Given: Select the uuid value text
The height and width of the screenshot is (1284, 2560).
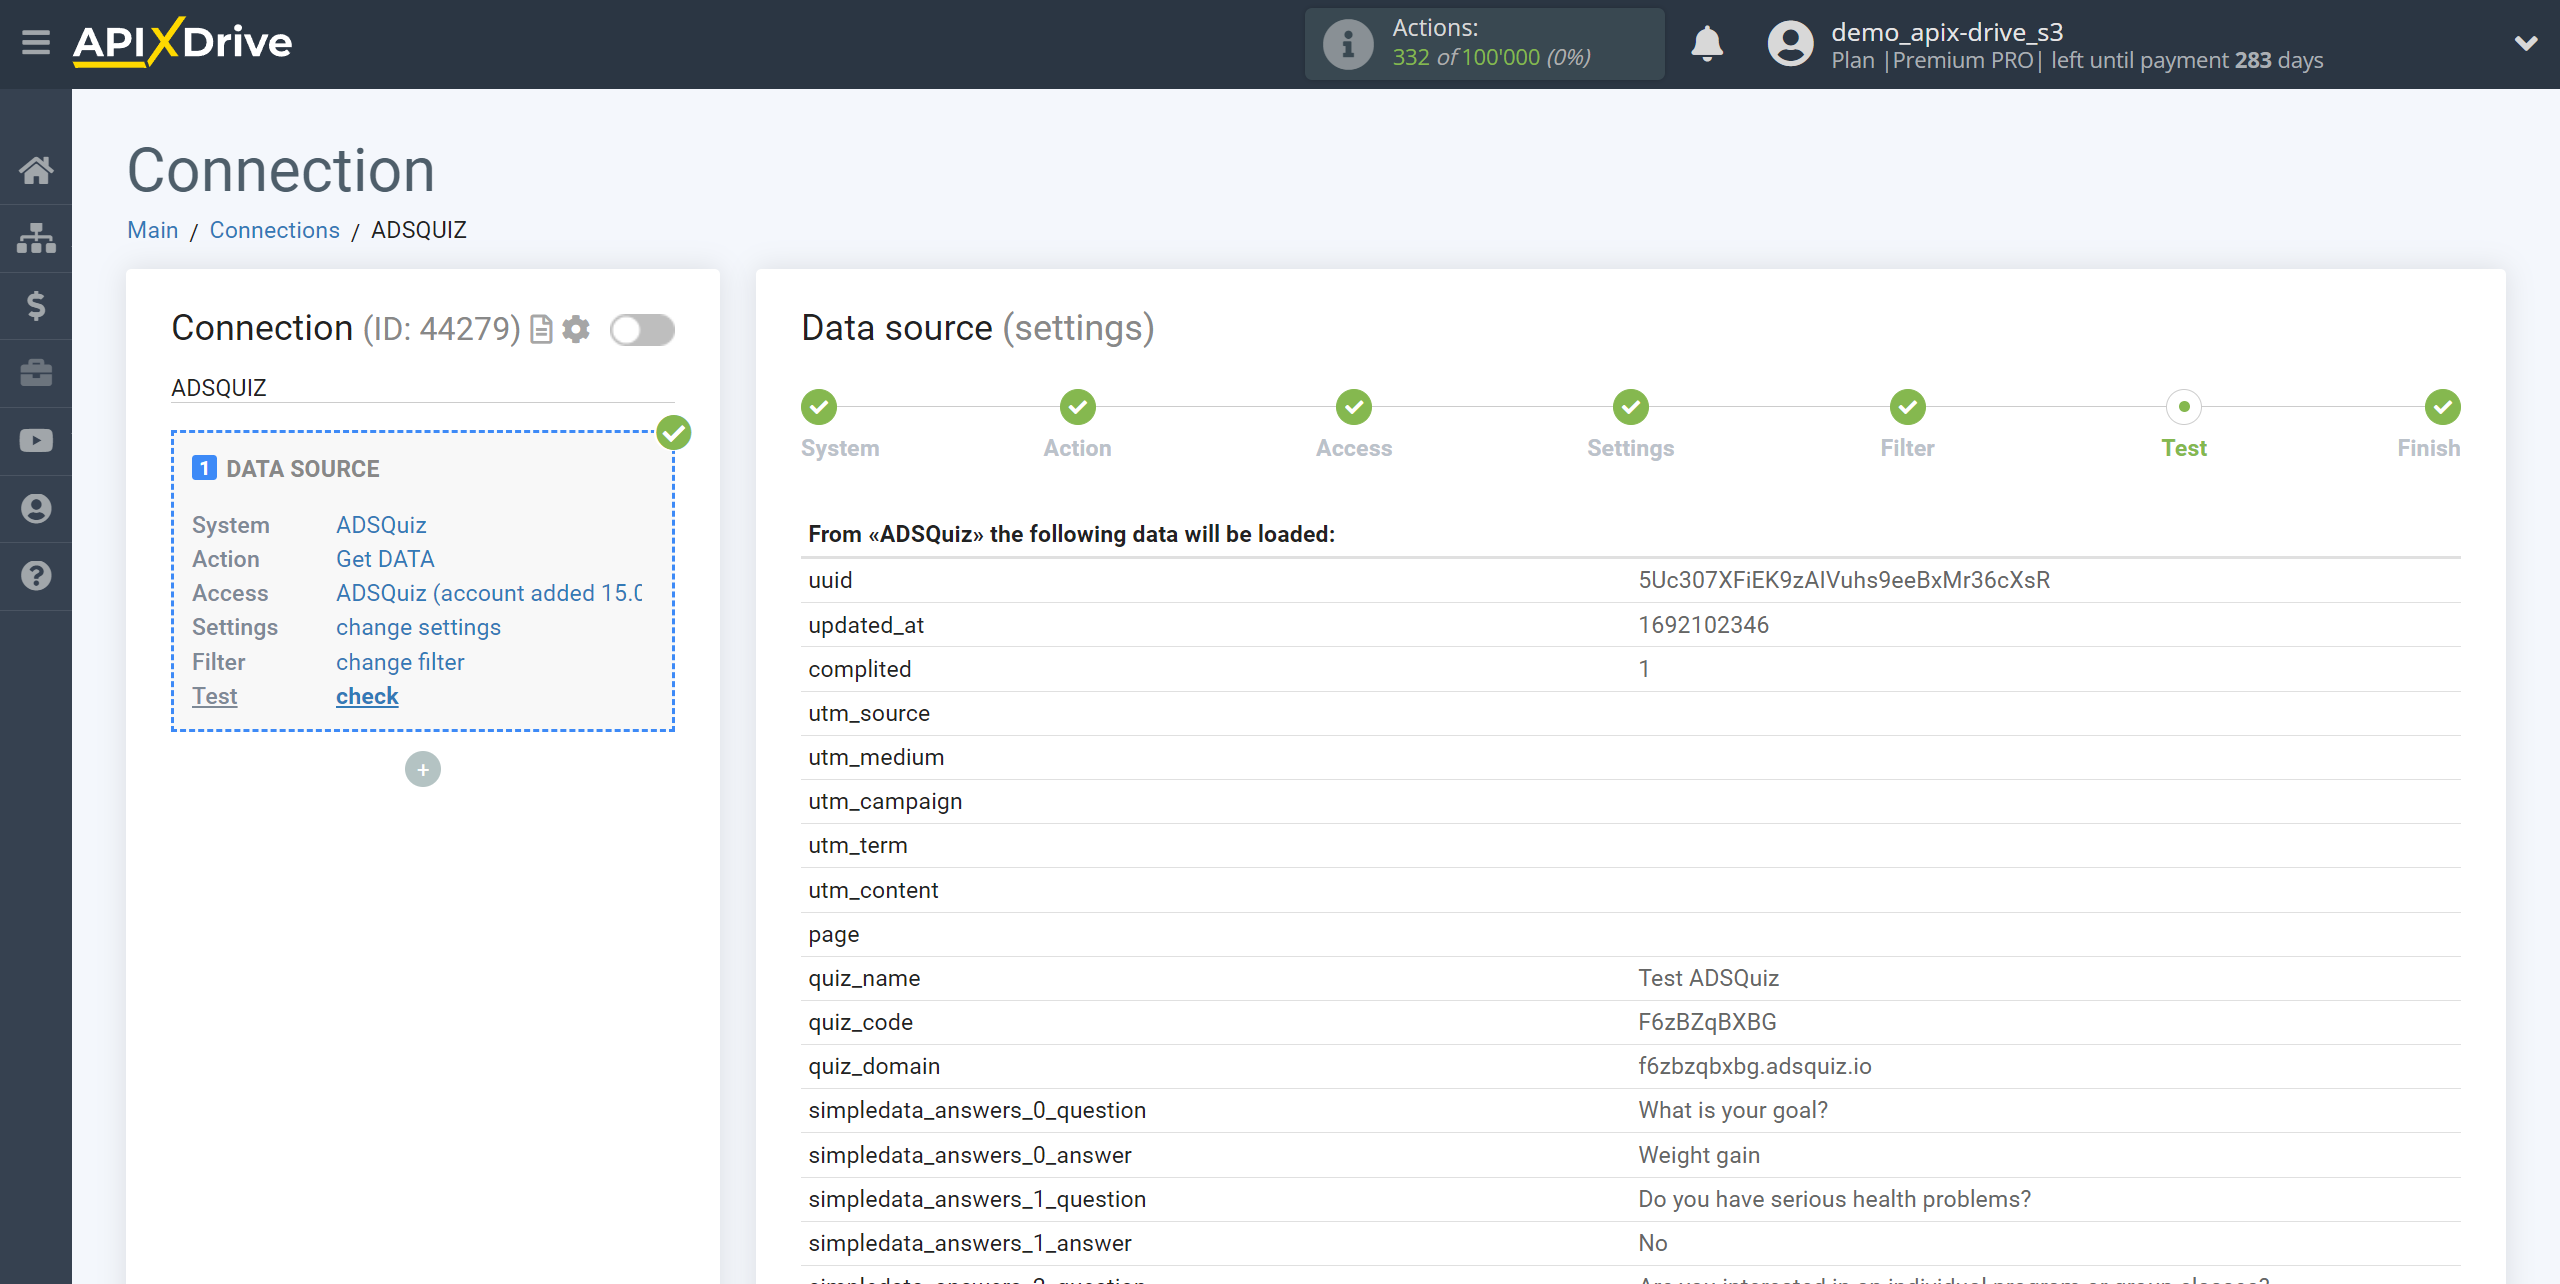Looking at the screenshot, I should (1844, 580).
